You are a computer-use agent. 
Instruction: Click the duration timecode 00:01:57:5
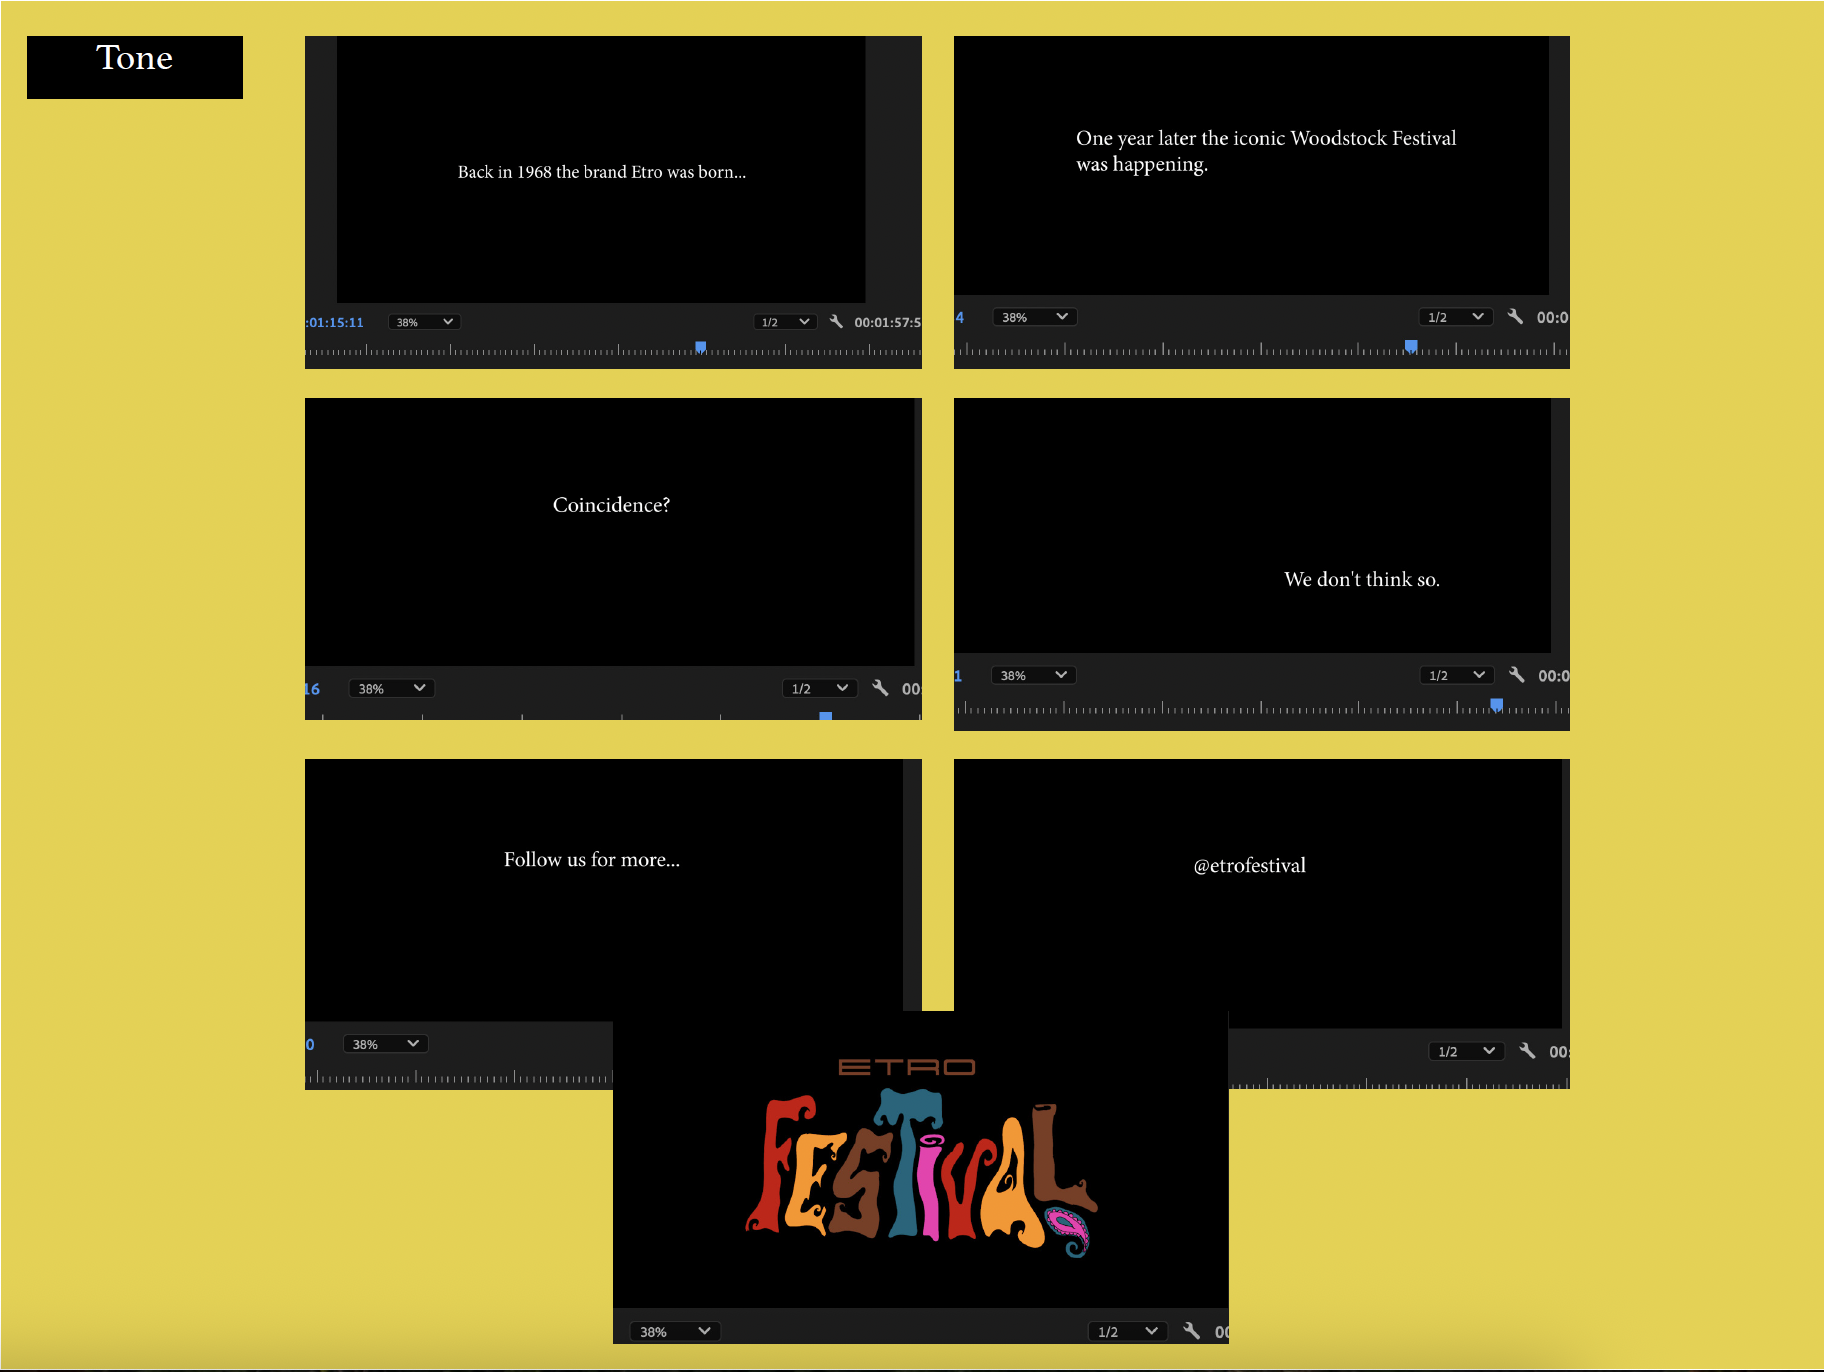[x=887, y=322]
